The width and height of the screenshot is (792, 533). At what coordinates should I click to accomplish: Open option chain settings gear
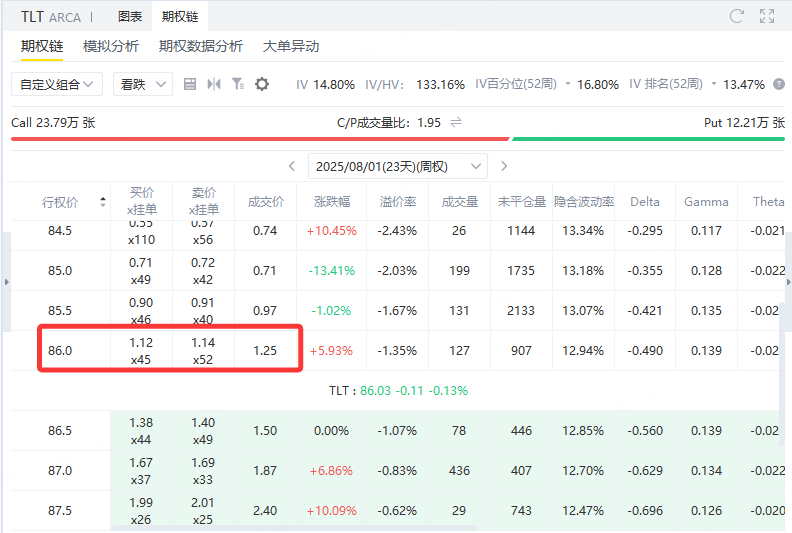(262, 84)
